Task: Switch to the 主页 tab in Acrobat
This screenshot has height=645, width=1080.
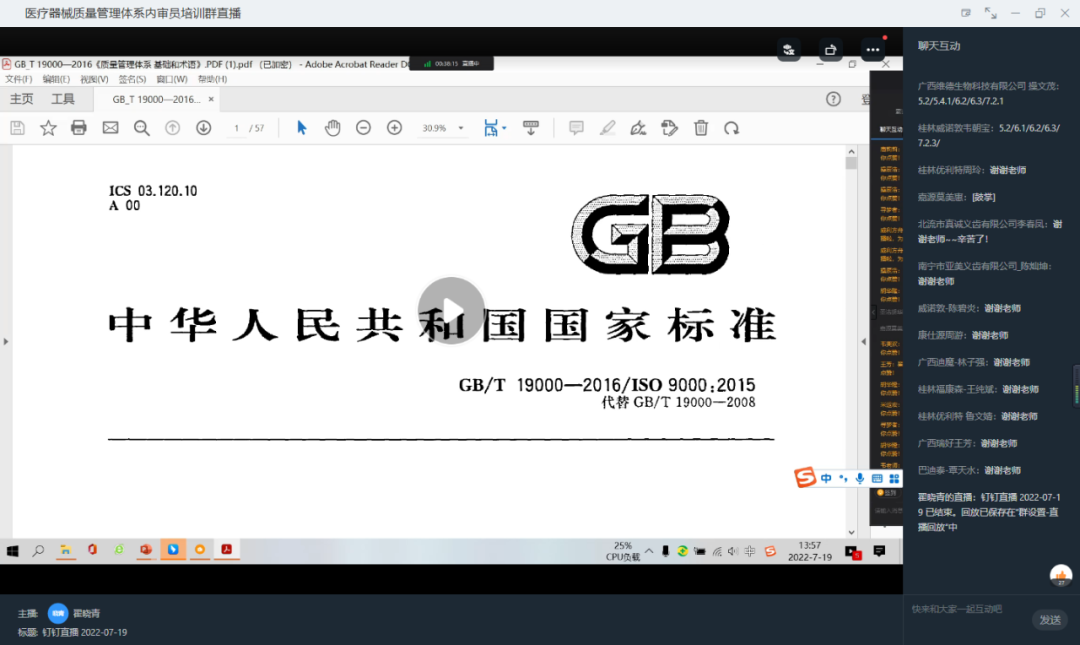Action: (21, 99)
